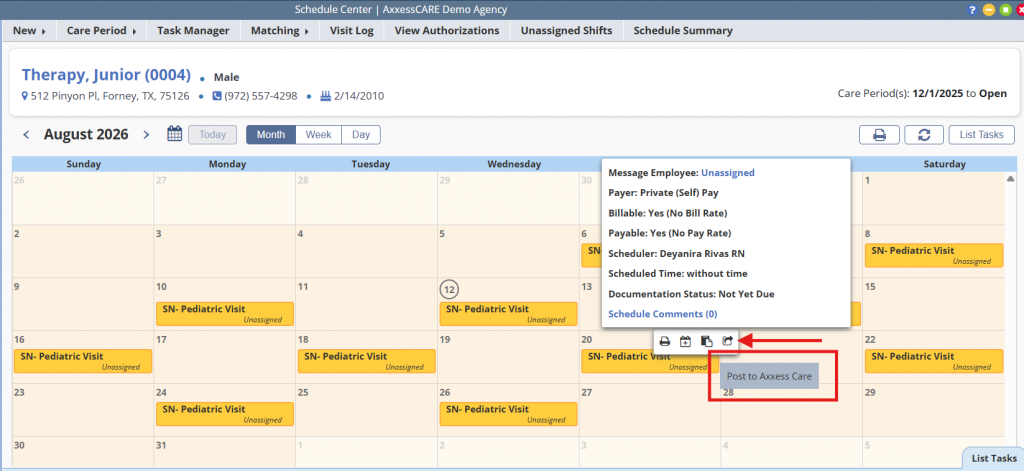Click the List Tasks button at top right

tap(982, 135)
